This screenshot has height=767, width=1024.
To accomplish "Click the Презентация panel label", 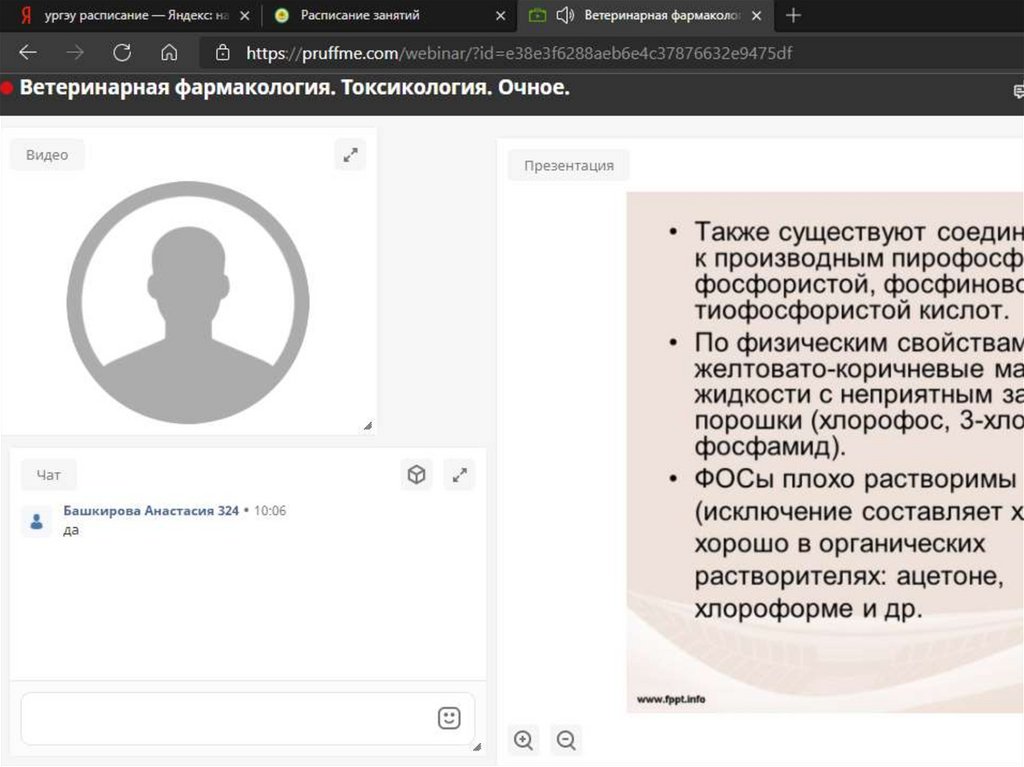I will (x=568, y=165).
